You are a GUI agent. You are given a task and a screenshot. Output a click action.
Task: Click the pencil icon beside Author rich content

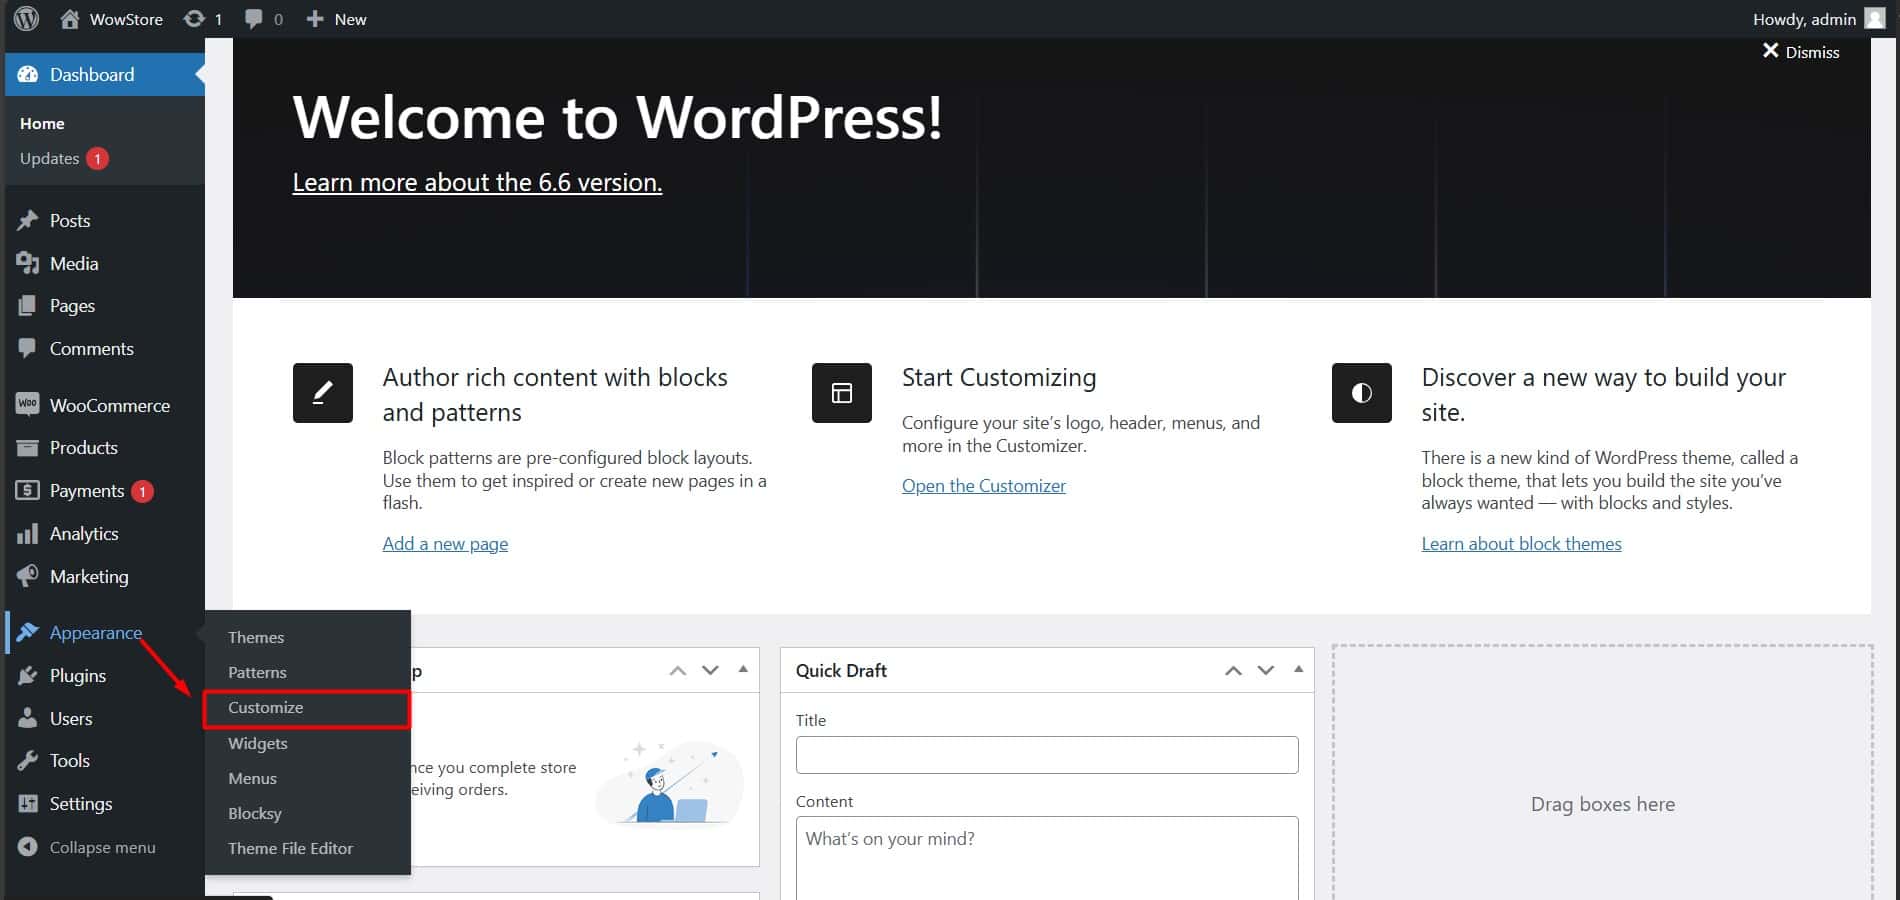322,393
